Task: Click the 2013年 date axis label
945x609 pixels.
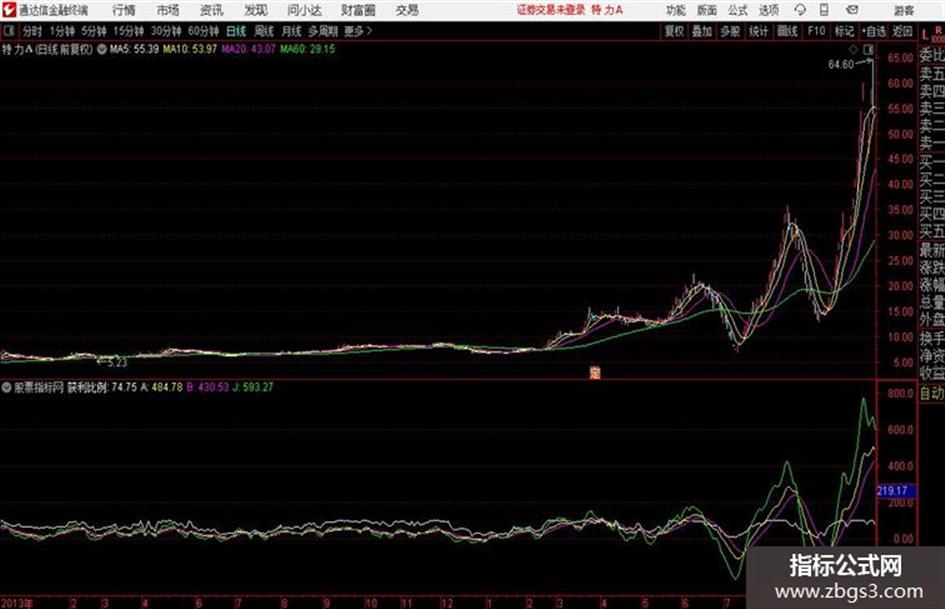Action: [x=17, y=603]
